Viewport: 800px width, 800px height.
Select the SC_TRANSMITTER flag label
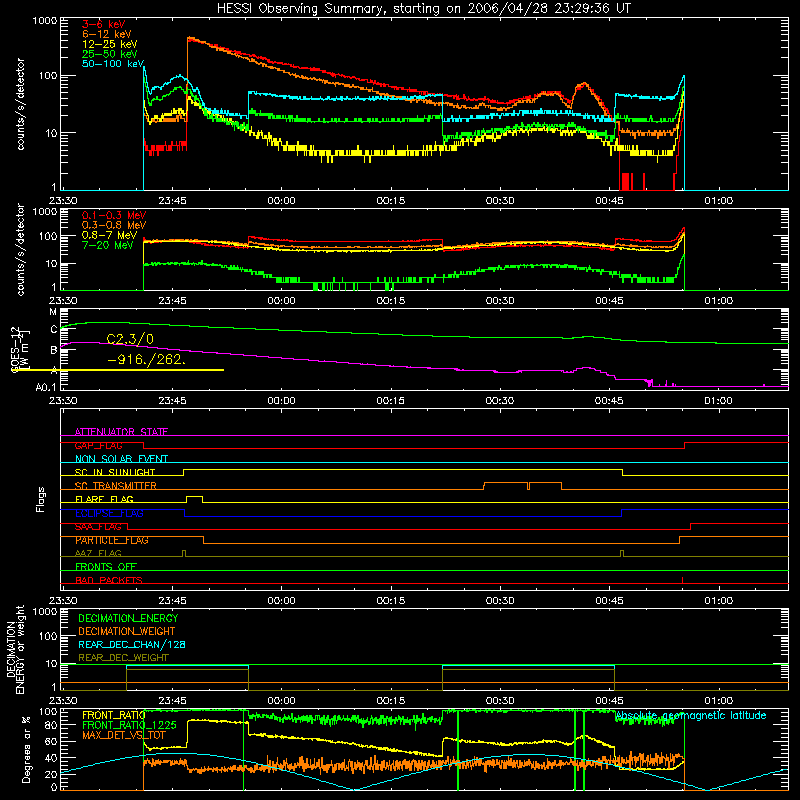(x=116, y=485)
